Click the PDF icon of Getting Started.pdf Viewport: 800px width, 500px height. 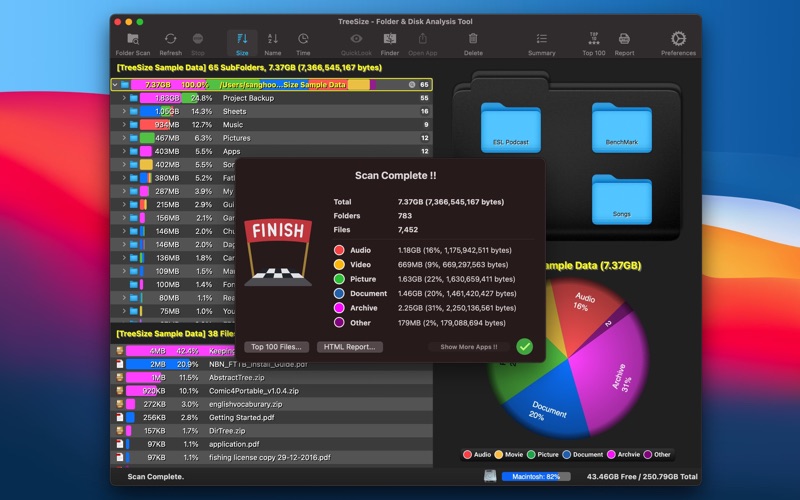coord(119,417)
